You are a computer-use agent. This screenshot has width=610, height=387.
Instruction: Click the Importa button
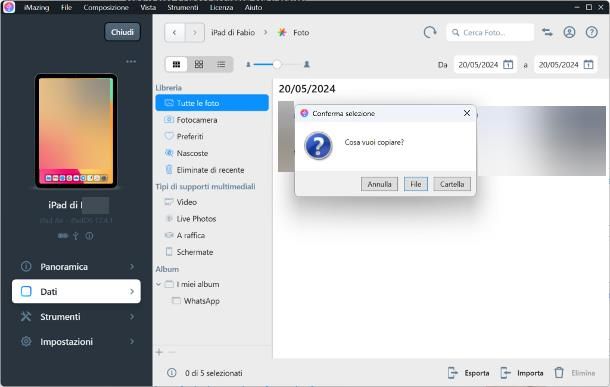522,373
